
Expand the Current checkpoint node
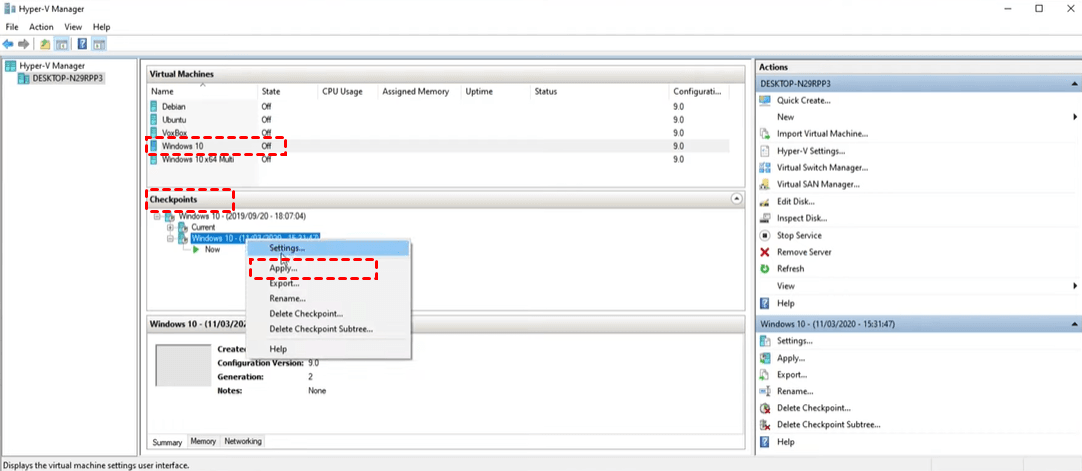(170, 227)
